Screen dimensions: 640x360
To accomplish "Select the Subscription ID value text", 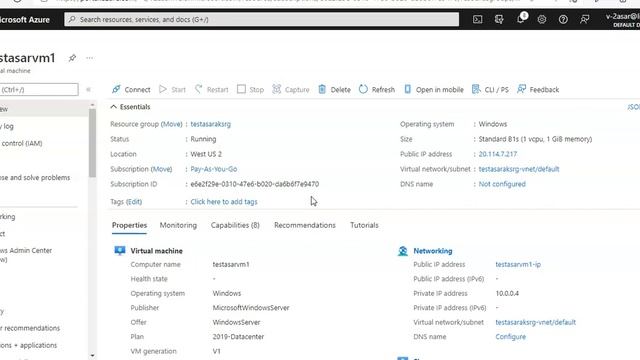I will [255, 184].
